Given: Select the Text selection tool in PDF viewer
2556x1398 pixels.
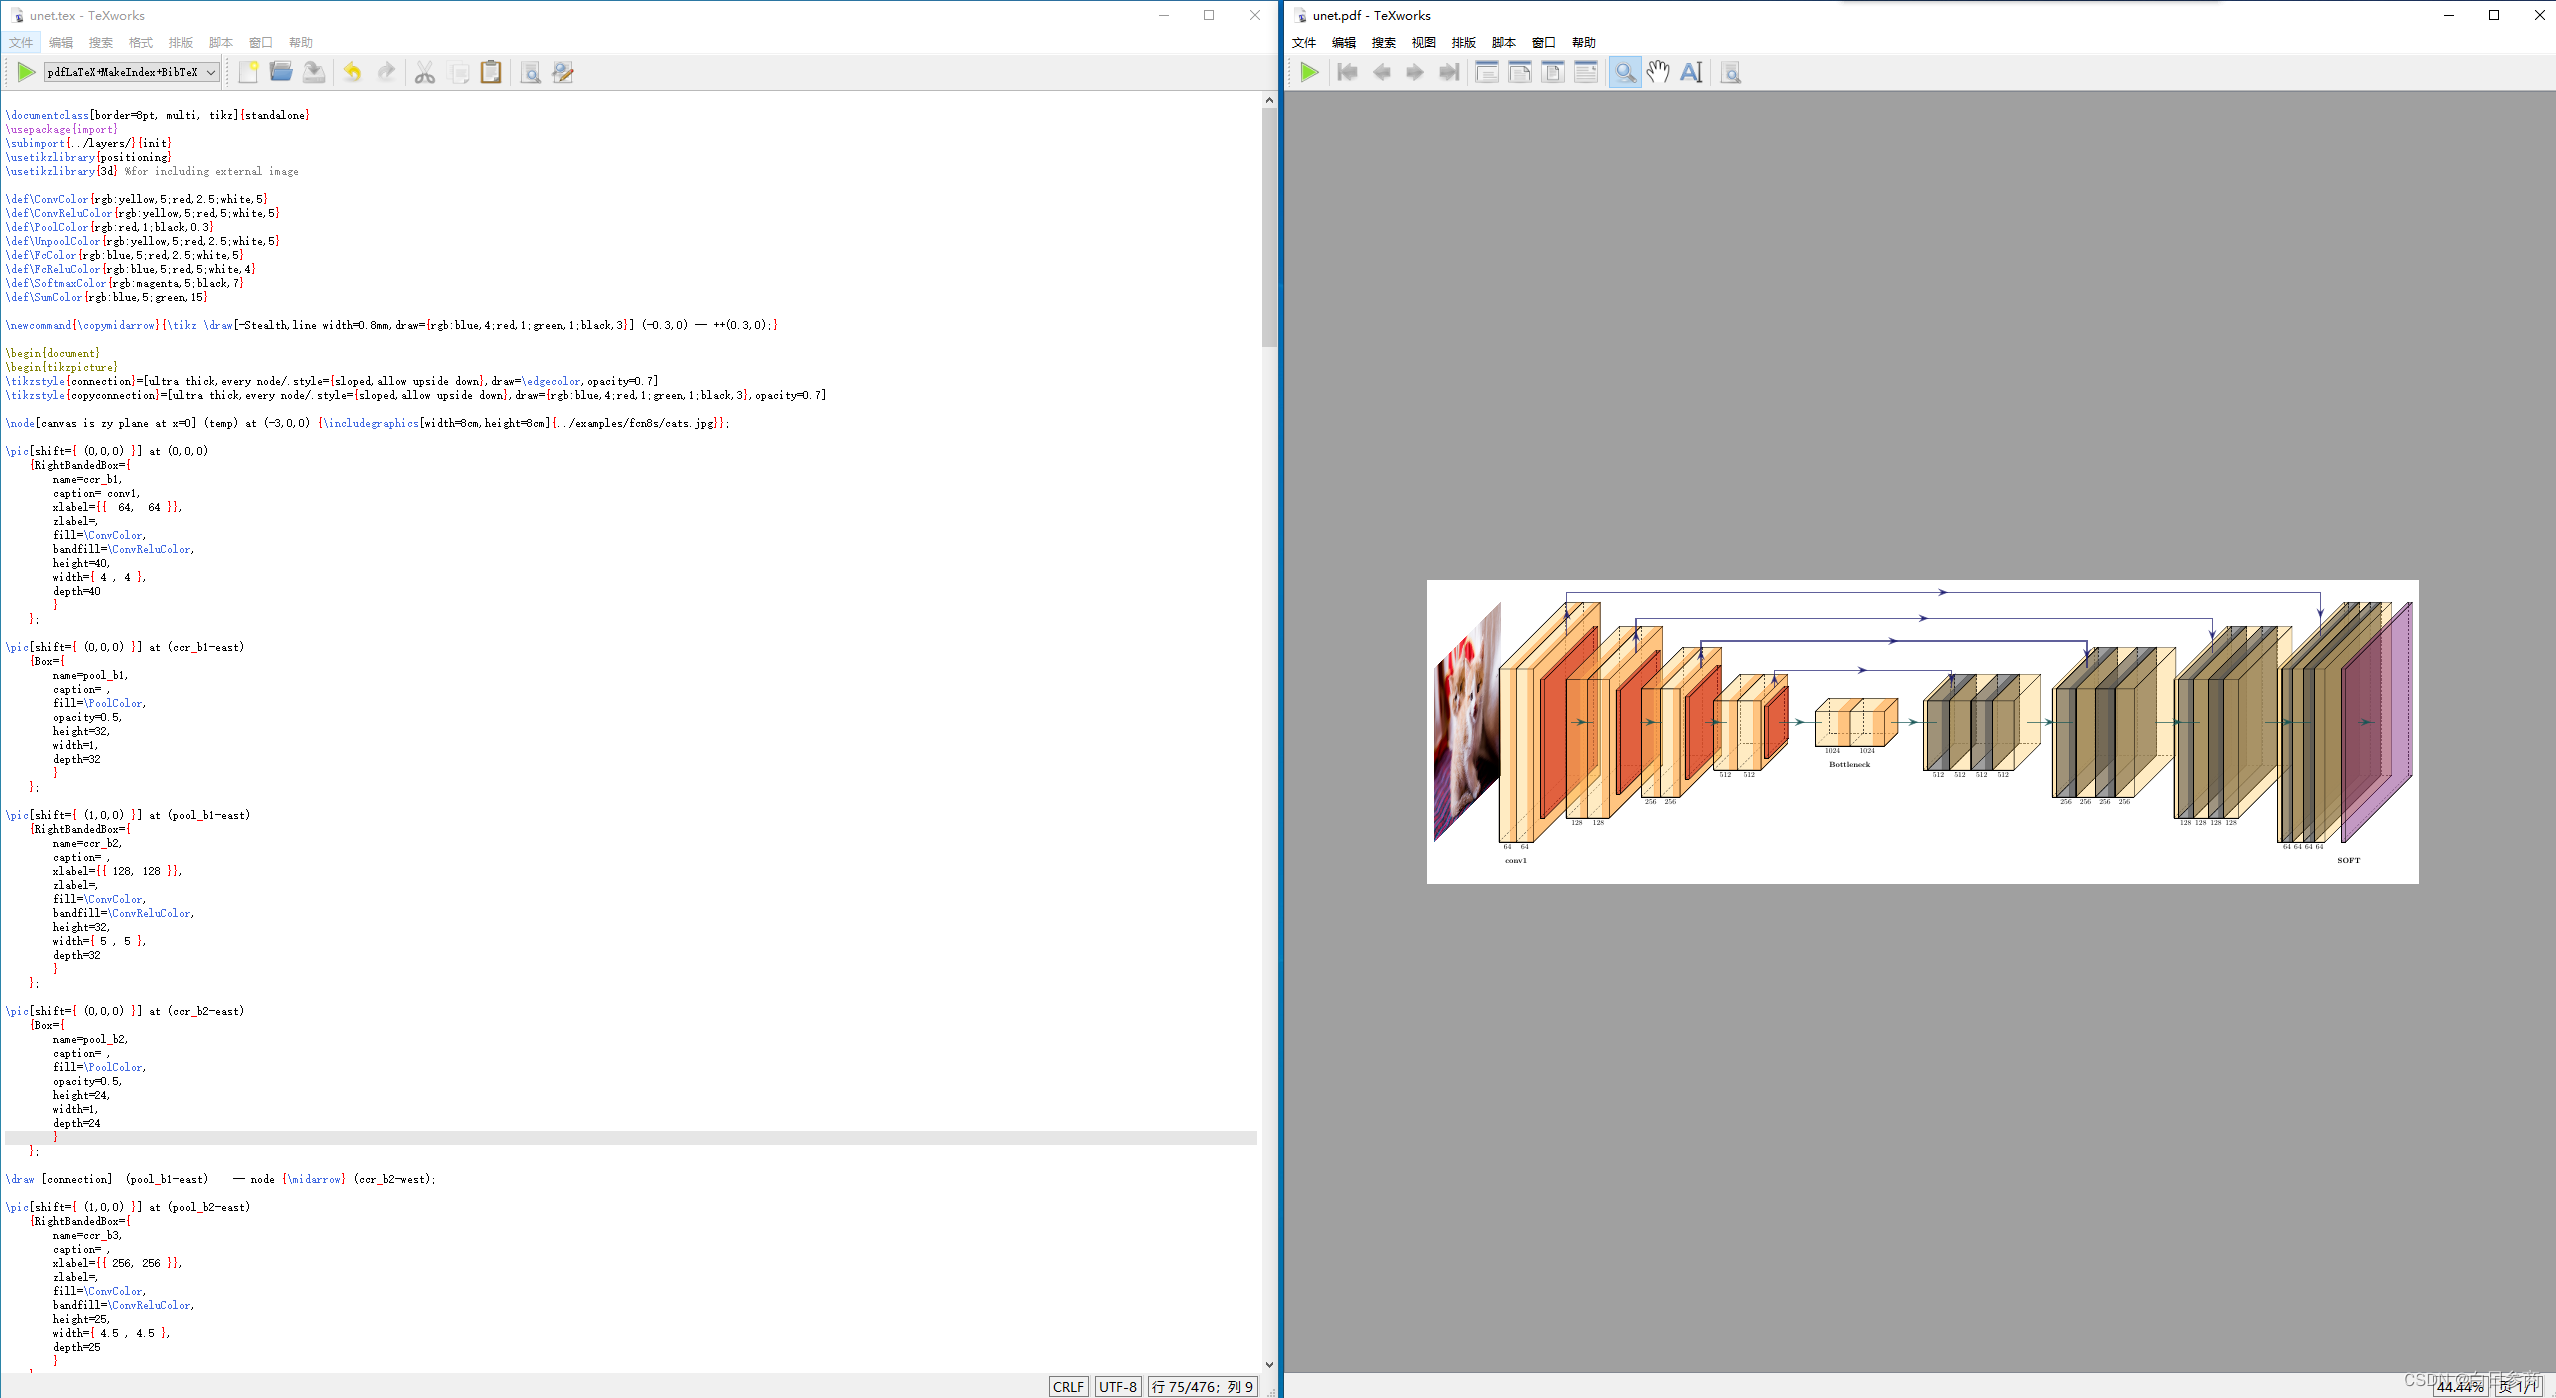Looking at the screenshot, I should click(x=1691, y=72).
